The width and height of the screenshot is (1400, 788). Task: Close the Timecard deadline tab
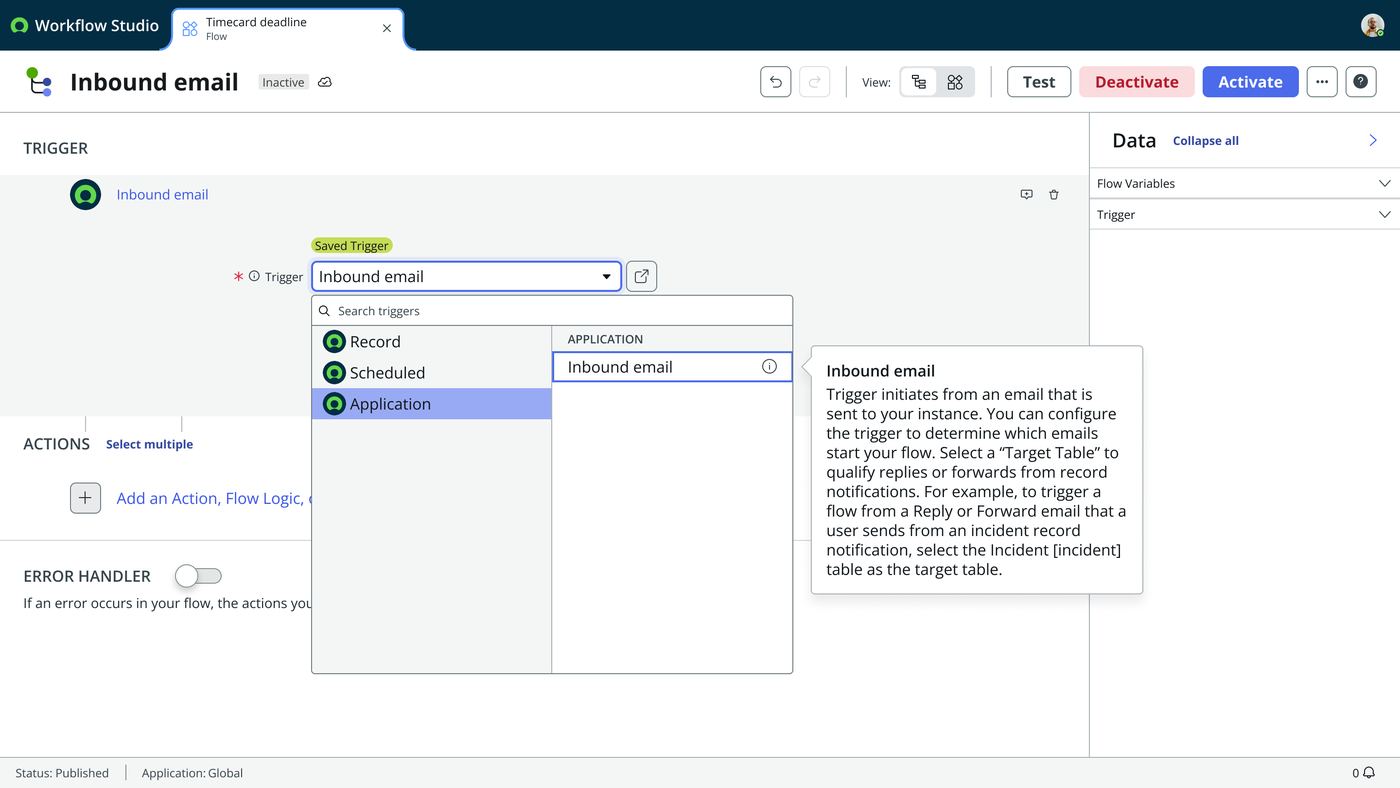pos(387,28)
